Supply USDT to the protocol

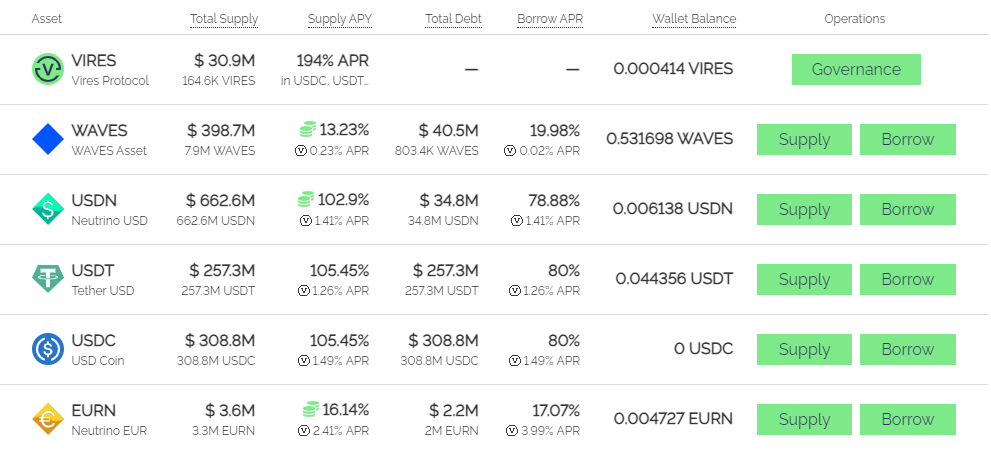point(804,279)
